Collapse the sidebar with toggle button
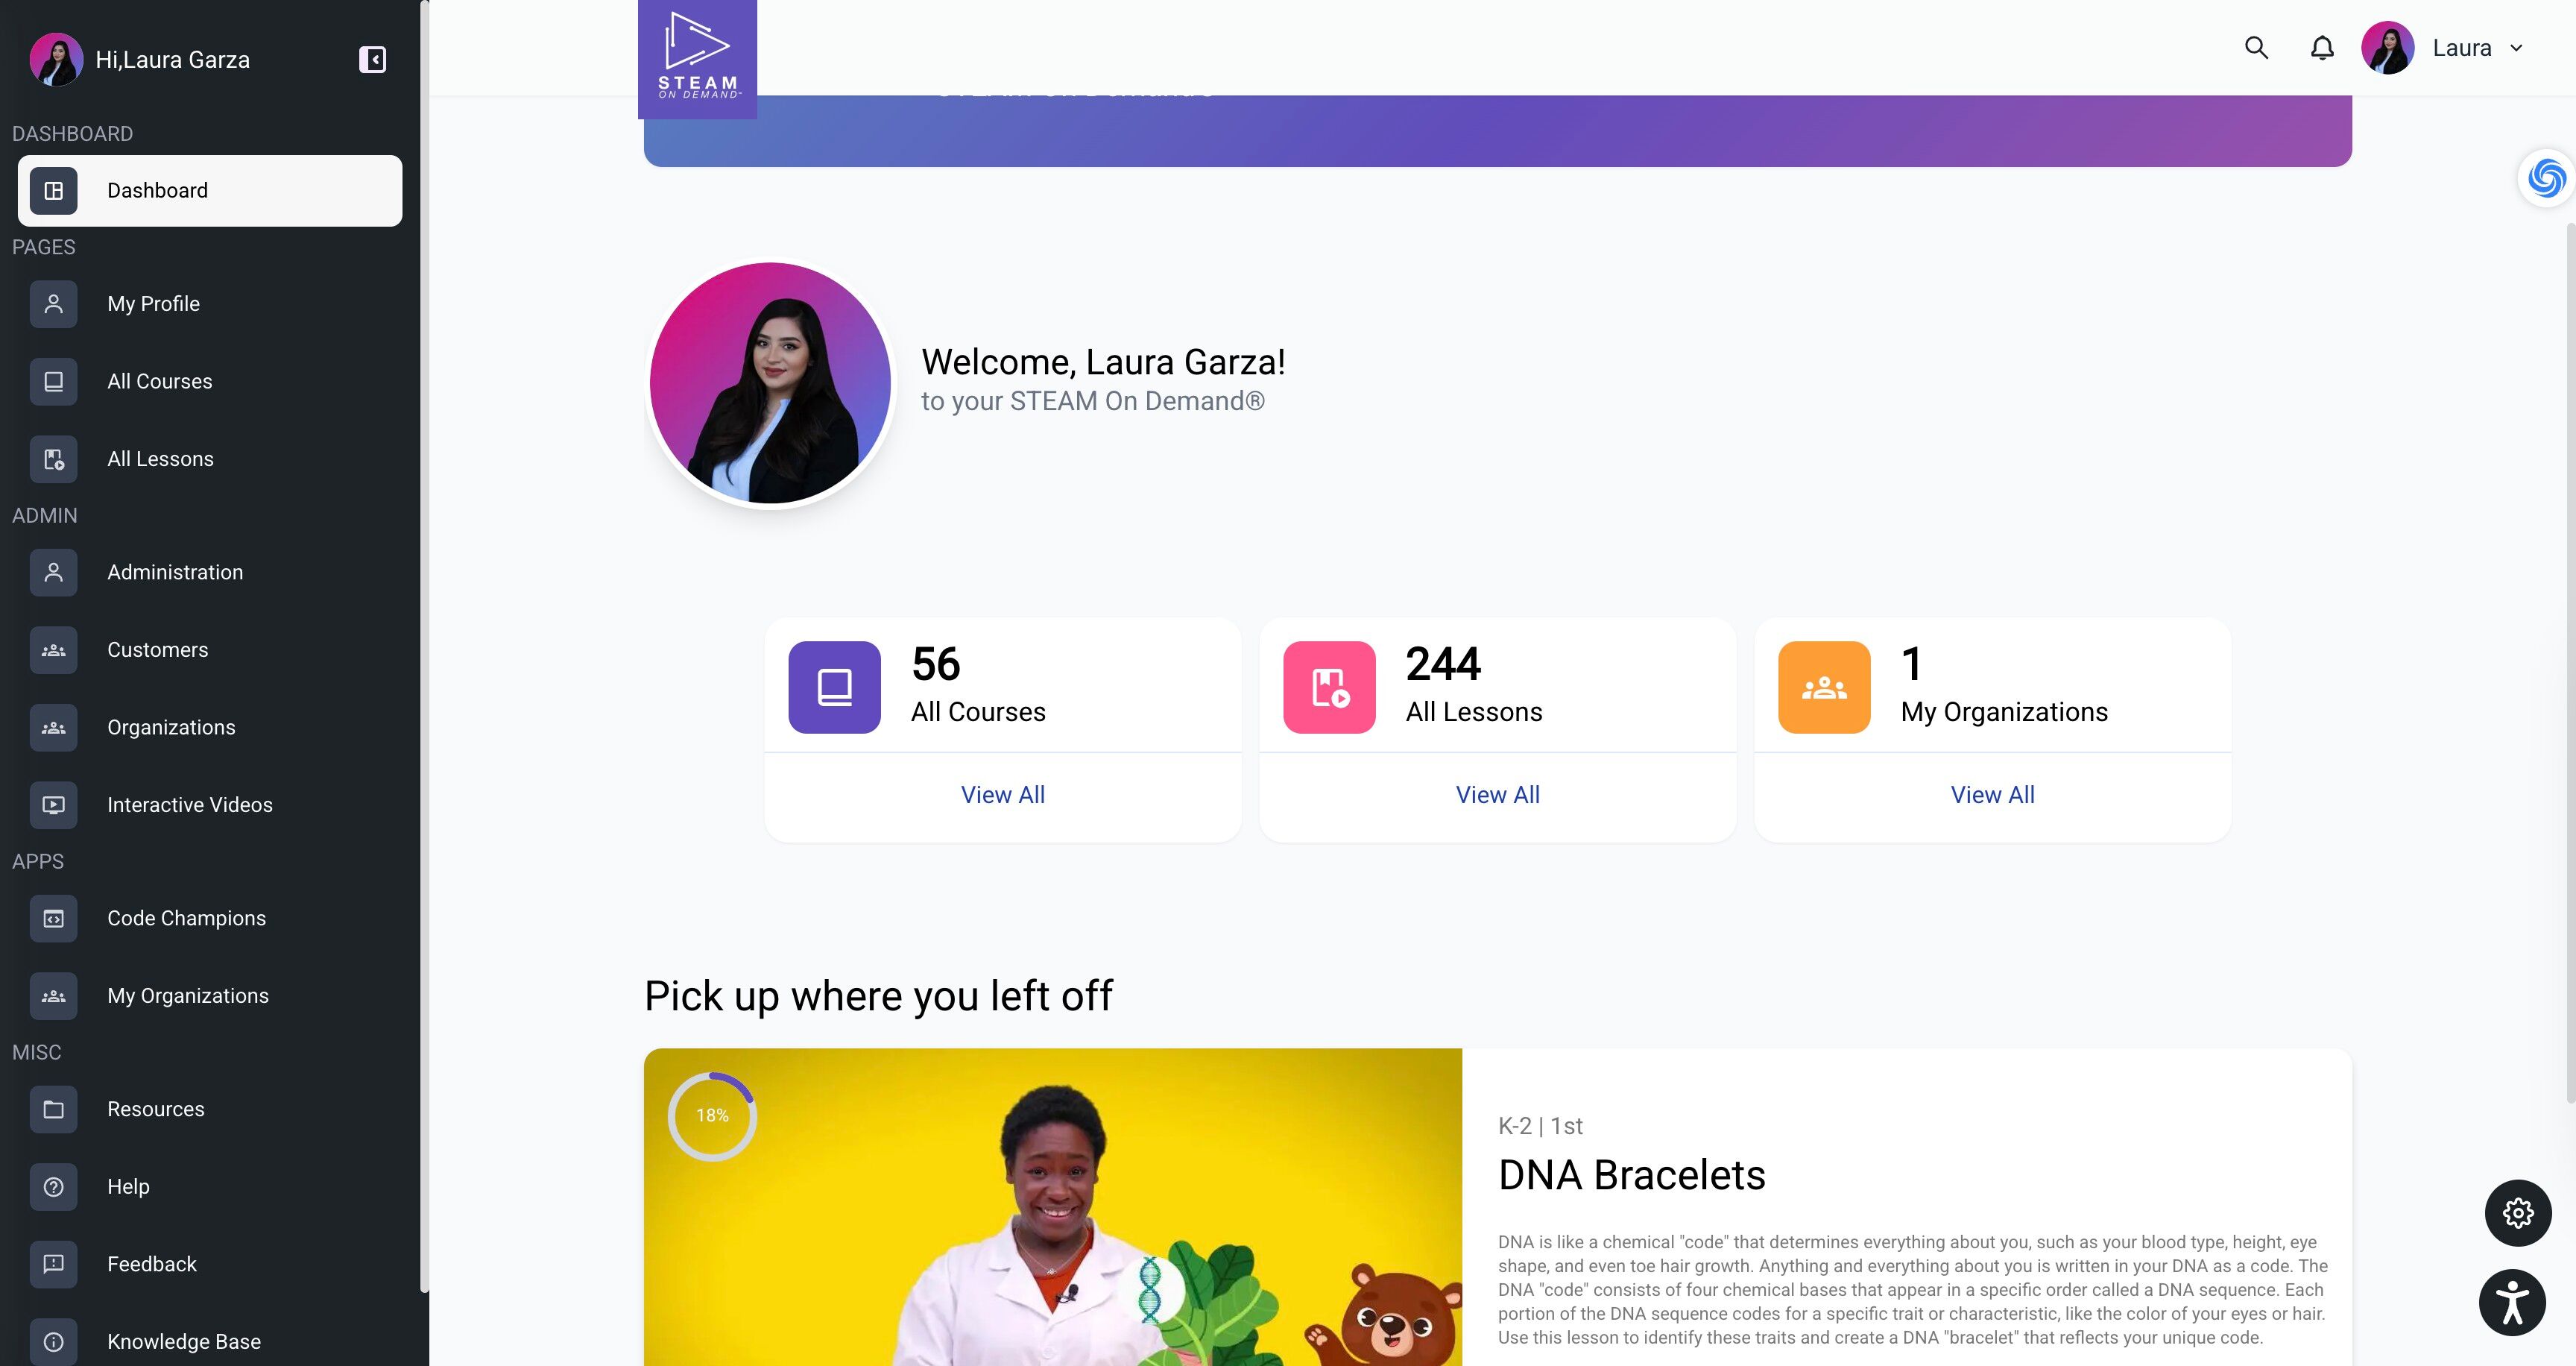 pos(372,60)
